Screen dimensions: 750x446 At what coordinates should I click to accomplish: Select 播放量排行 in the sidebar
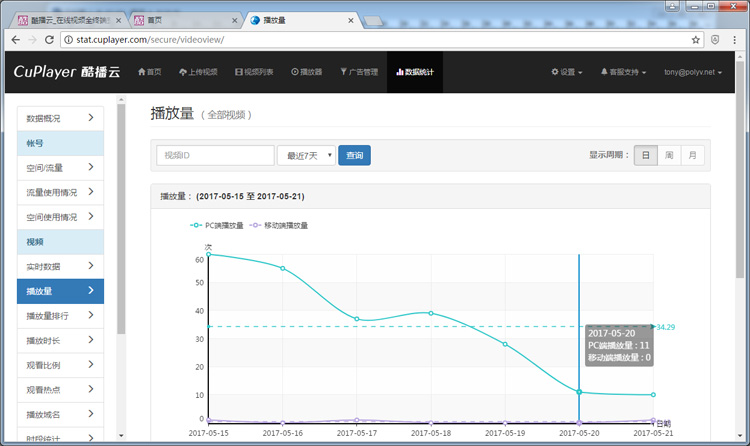tap(60, 316)
